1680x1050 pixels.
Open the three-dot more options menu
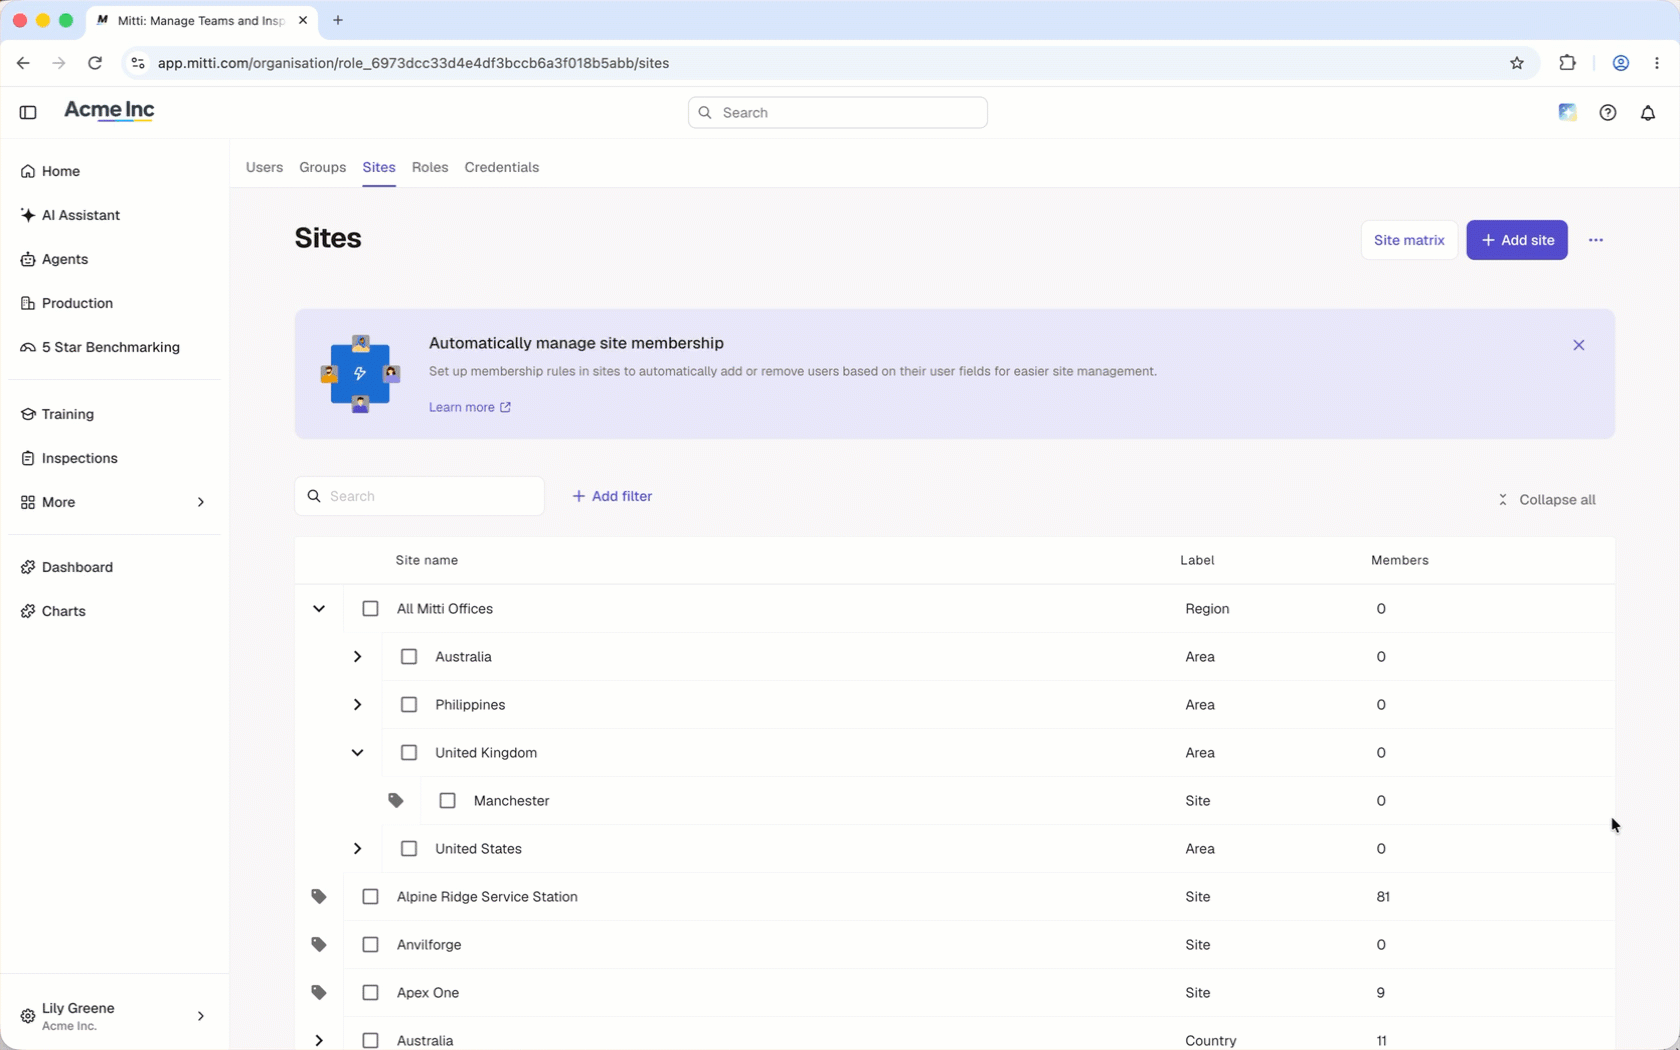(1596, 240)
